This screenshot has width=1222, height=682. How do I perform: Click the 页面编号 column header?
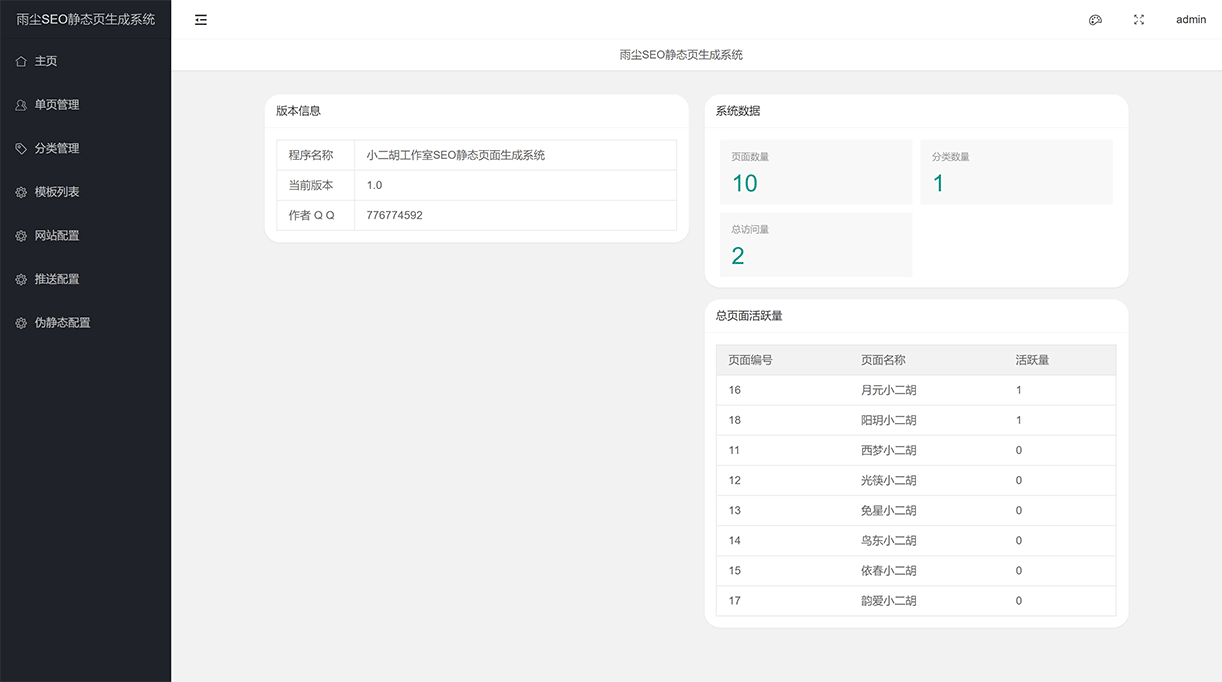(x=753, y=360)
